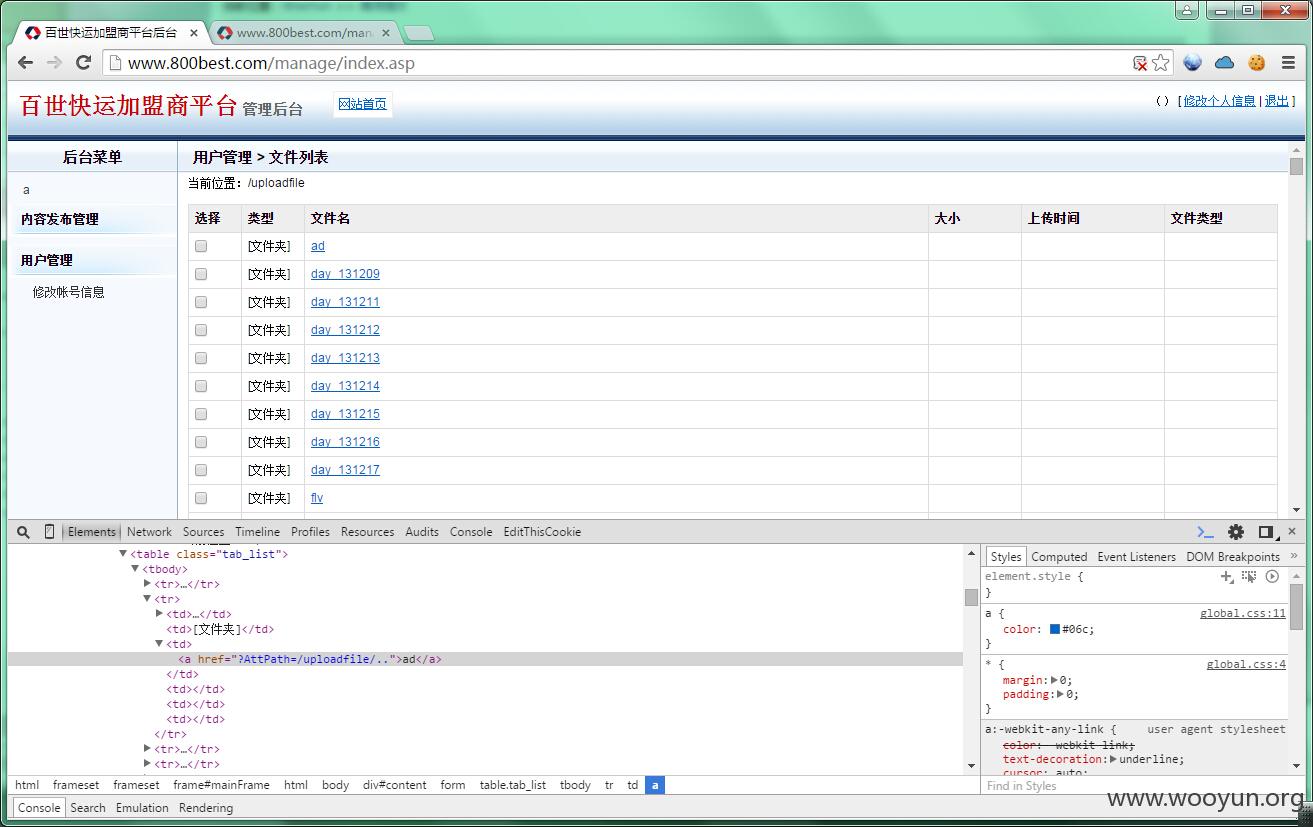Open the cloud extension icon
This screenshot has height=827, width=1313.
(1224, 62)
